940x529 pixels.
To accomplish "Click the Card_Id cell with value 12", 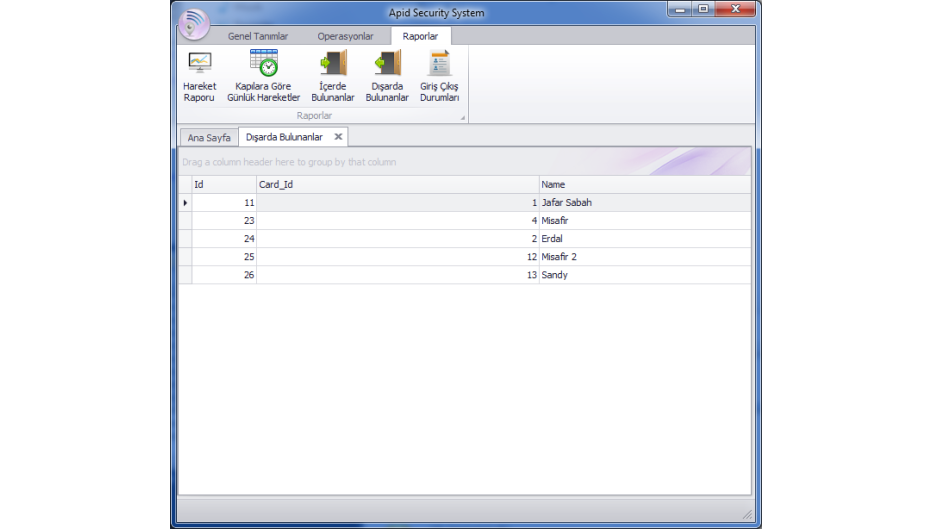I will 397,257.
